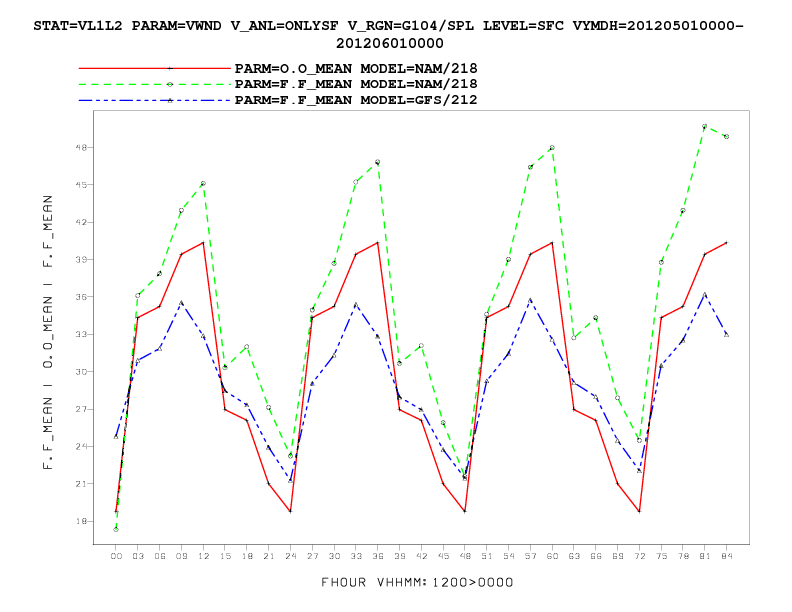This screenshot has width=792, height=612.
Task: Click the x-axis forecast hour label 54
Action: pyautogui.click(x=509, y=556)
